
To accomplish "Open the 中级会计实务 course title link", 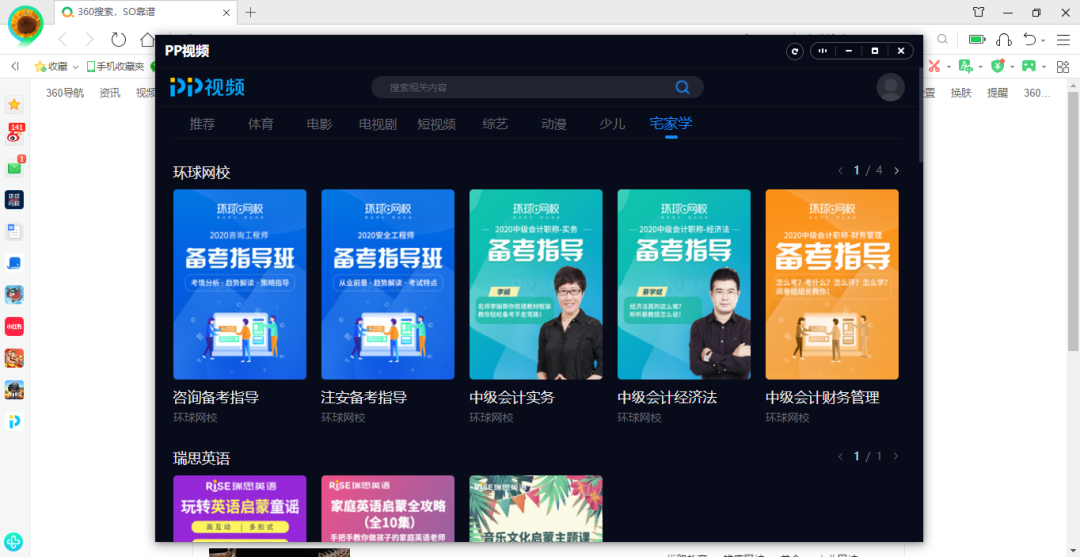I will tap(511, 397).
